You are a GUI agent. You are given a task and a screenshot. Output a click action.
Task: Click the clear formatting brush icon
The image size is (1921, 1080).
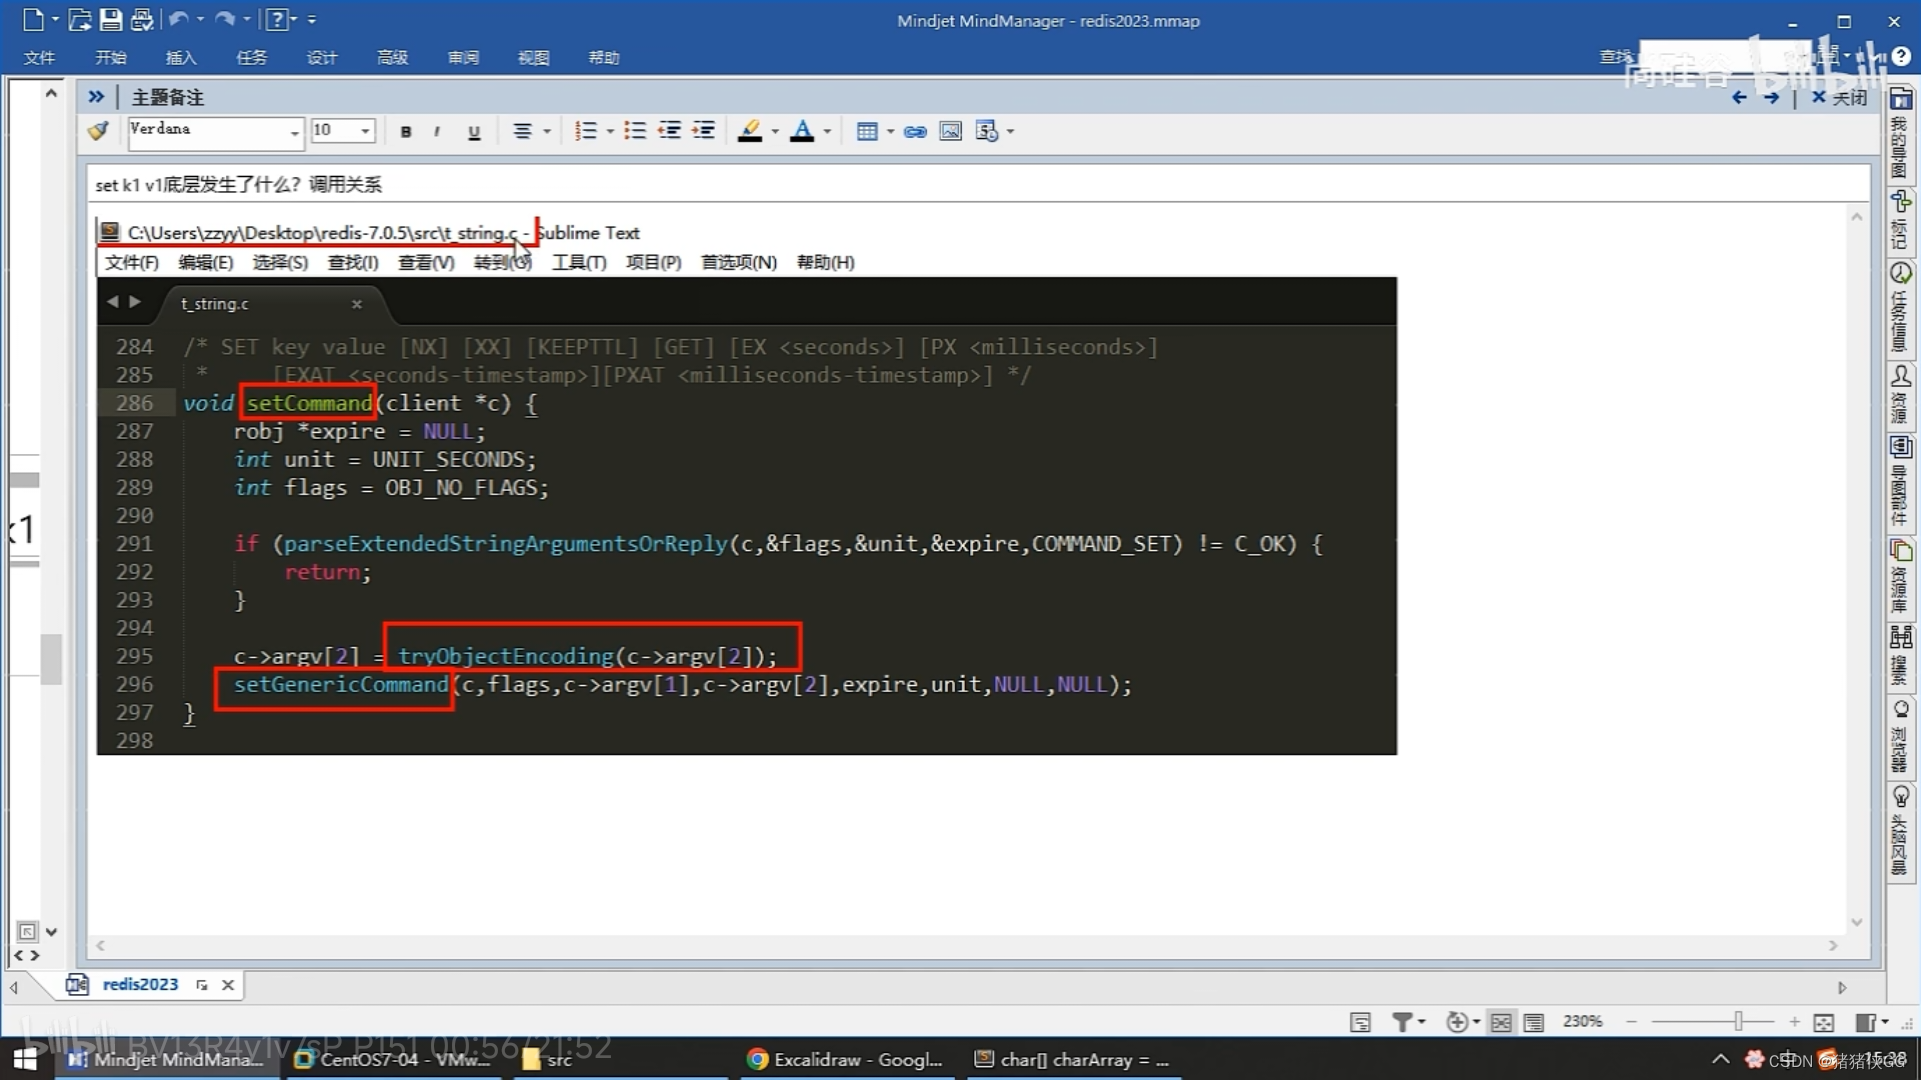(x=98, y=131)
